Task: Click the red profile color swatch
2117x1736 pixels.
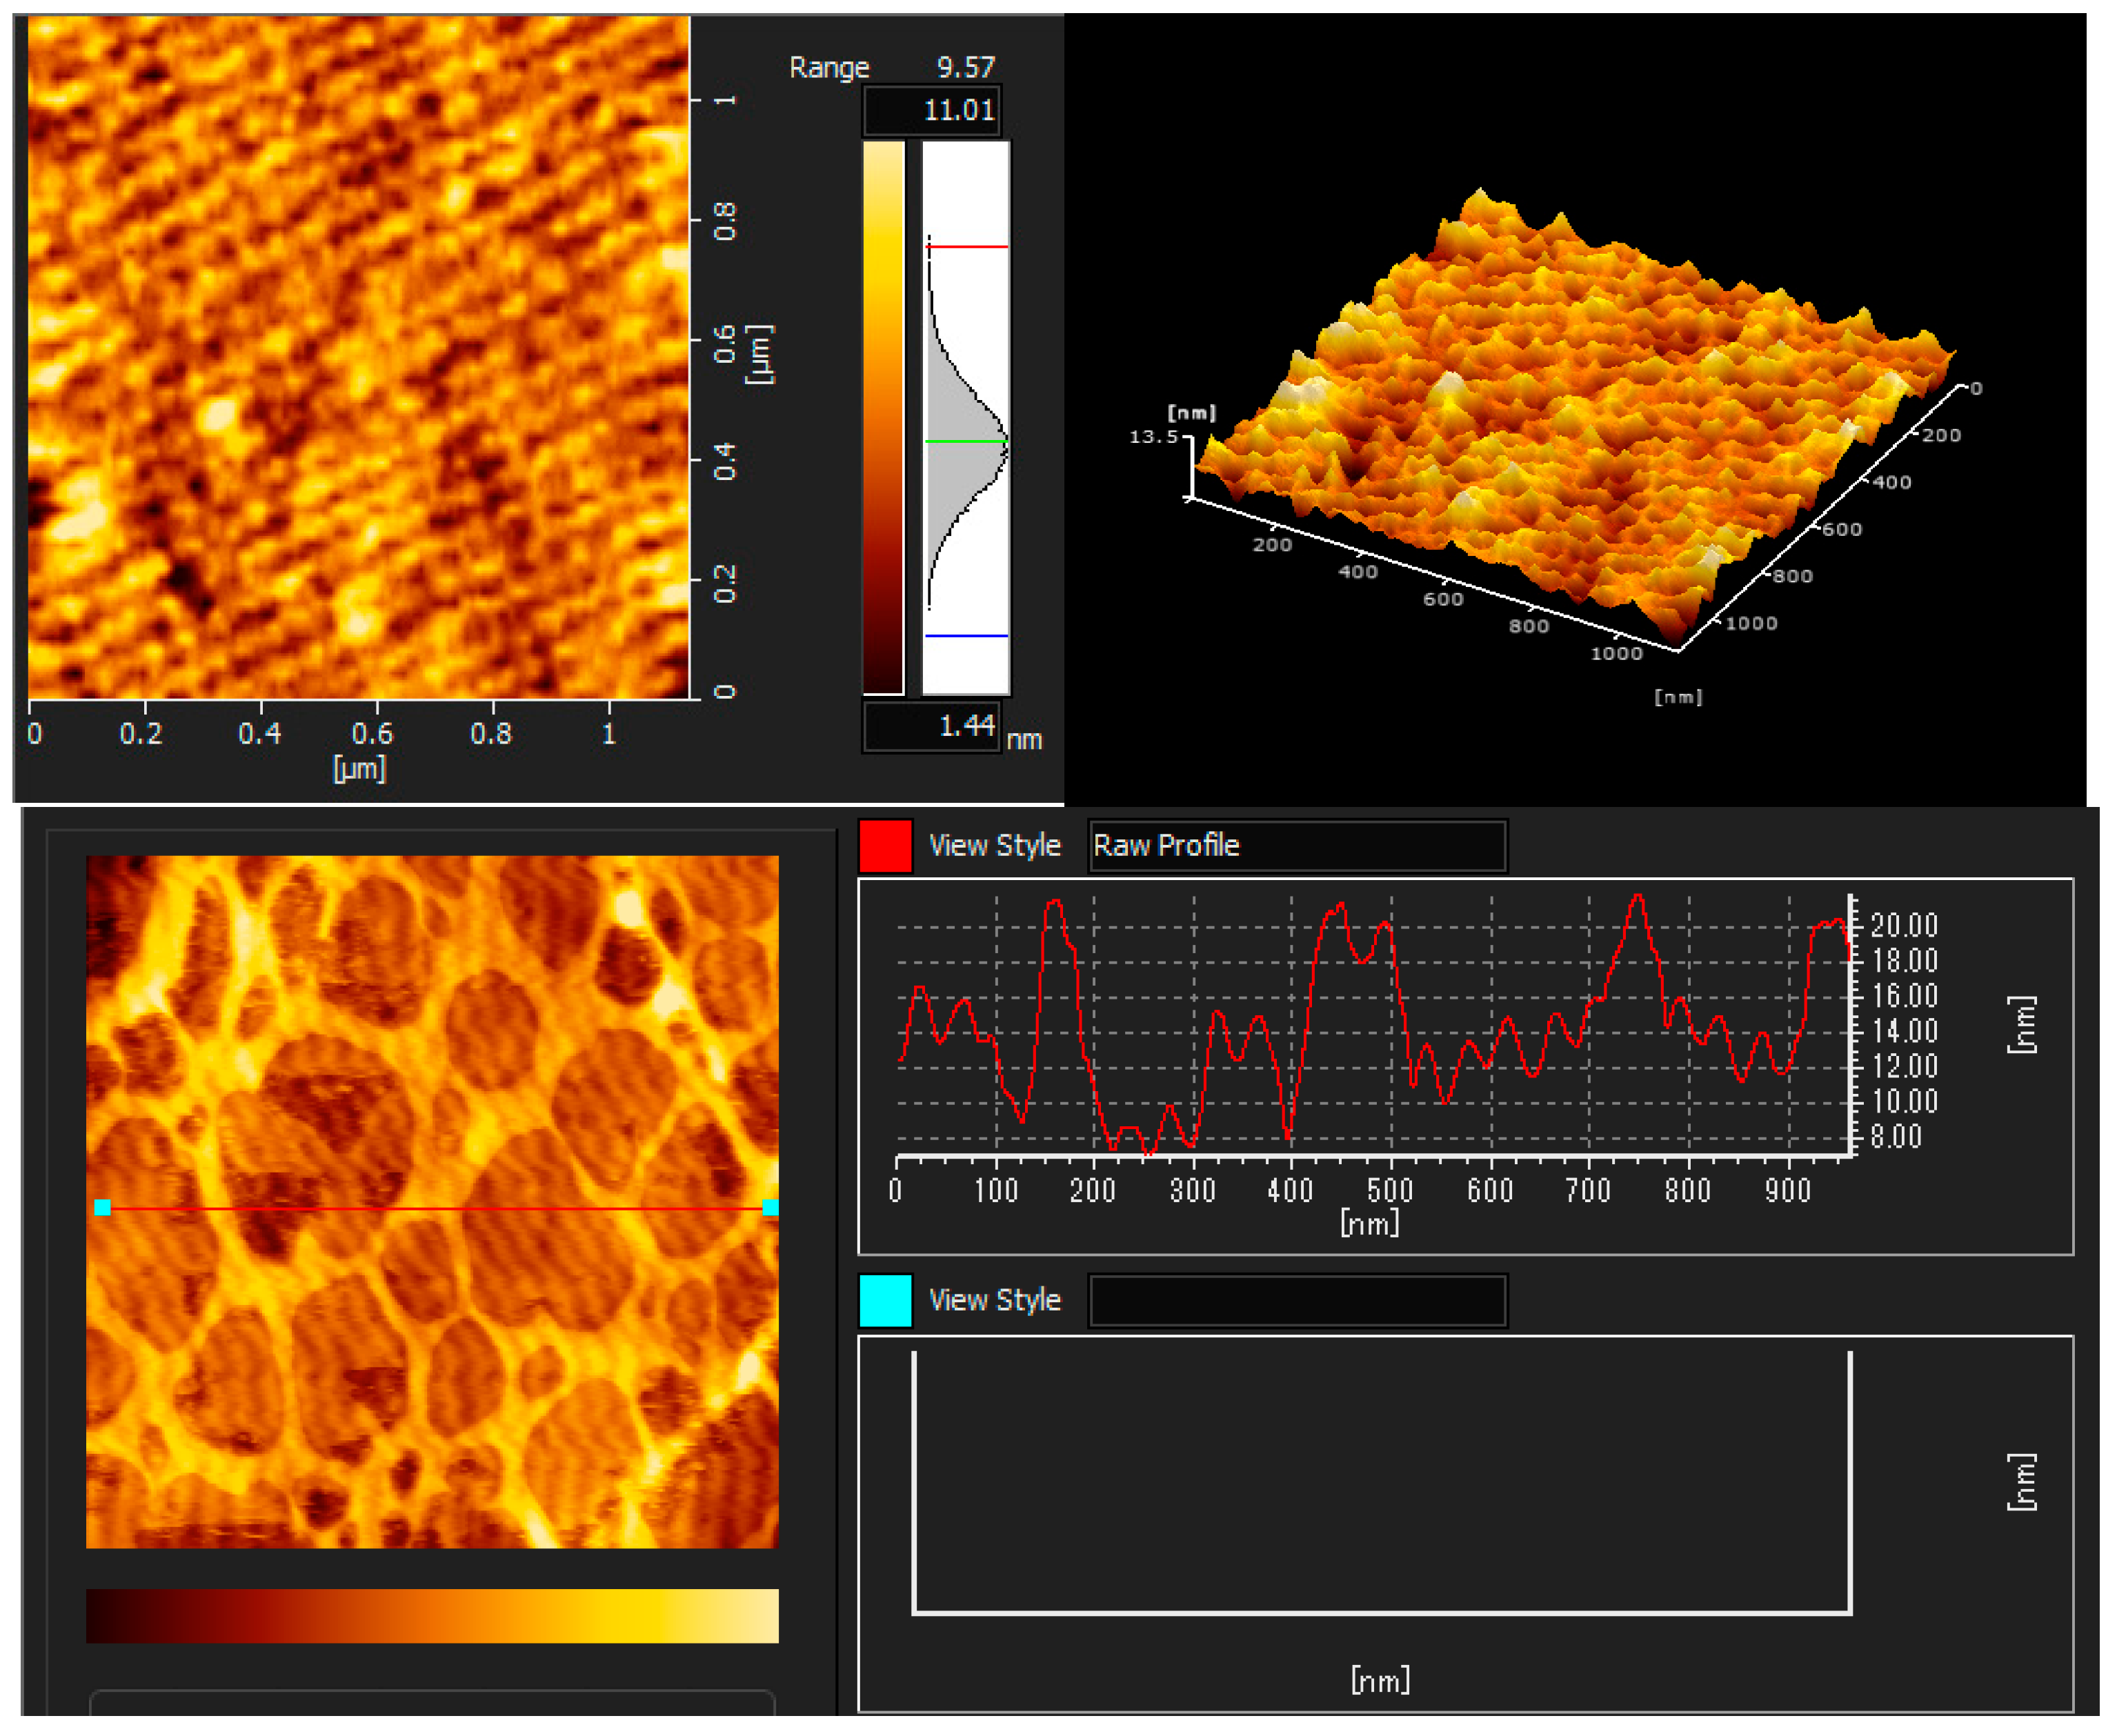Action: click(x=884, y=846)
